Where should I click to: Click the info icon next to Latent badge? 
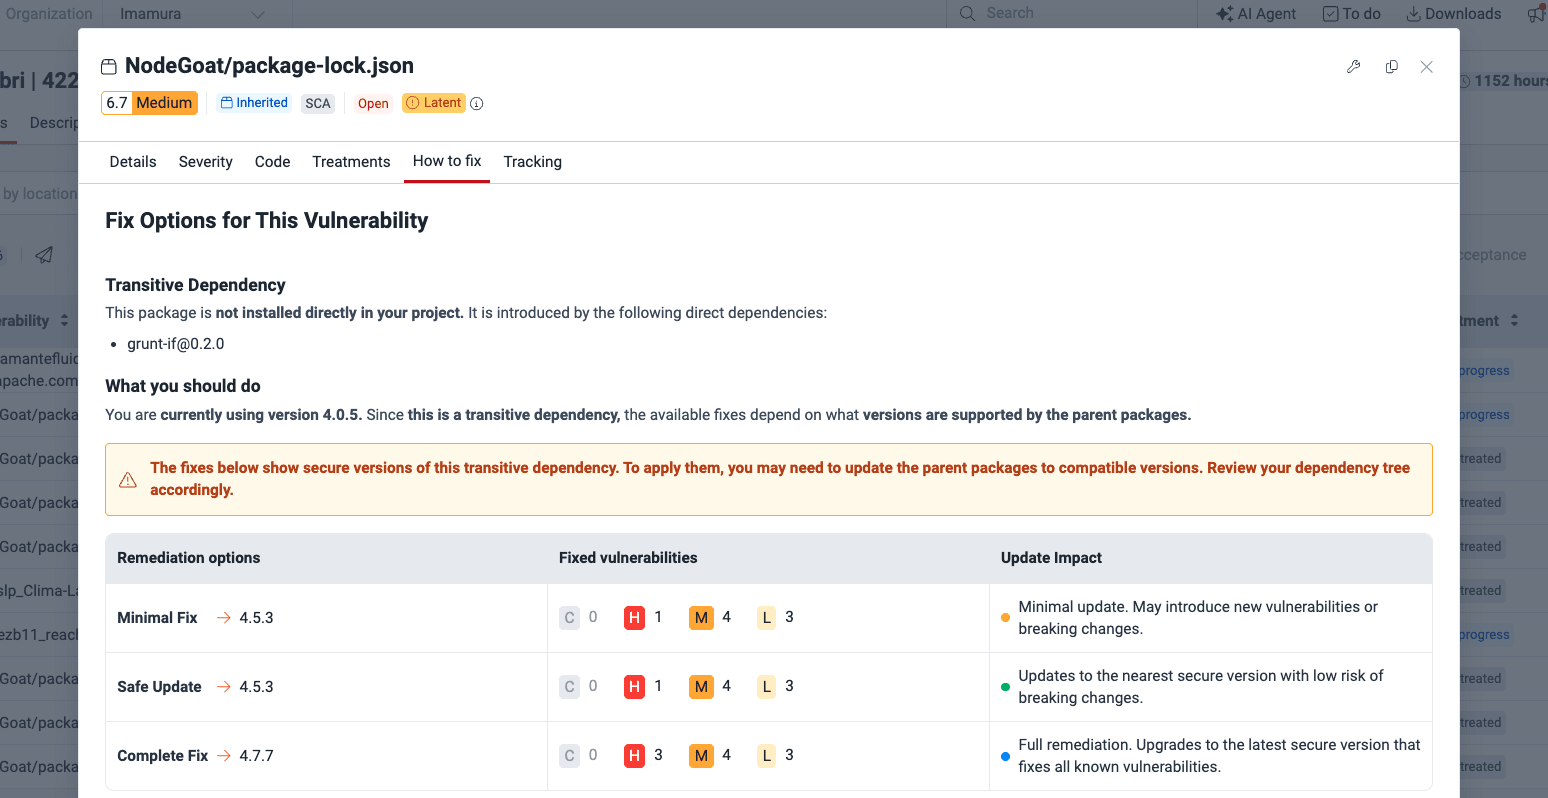pos(477,103)
